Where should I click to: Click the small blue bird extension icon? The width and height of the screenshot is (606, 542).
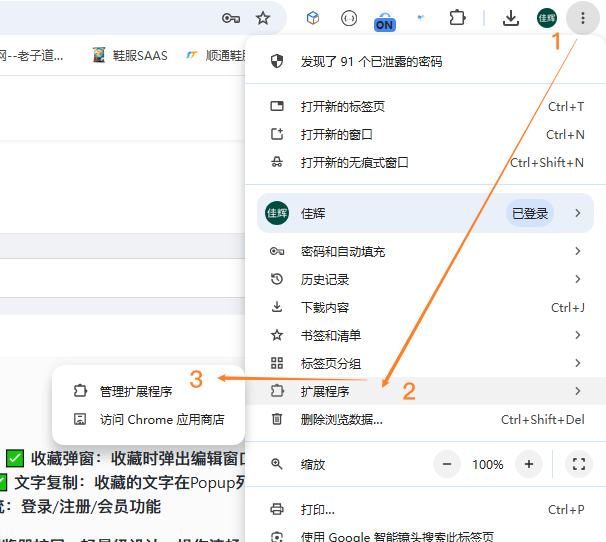421,17
